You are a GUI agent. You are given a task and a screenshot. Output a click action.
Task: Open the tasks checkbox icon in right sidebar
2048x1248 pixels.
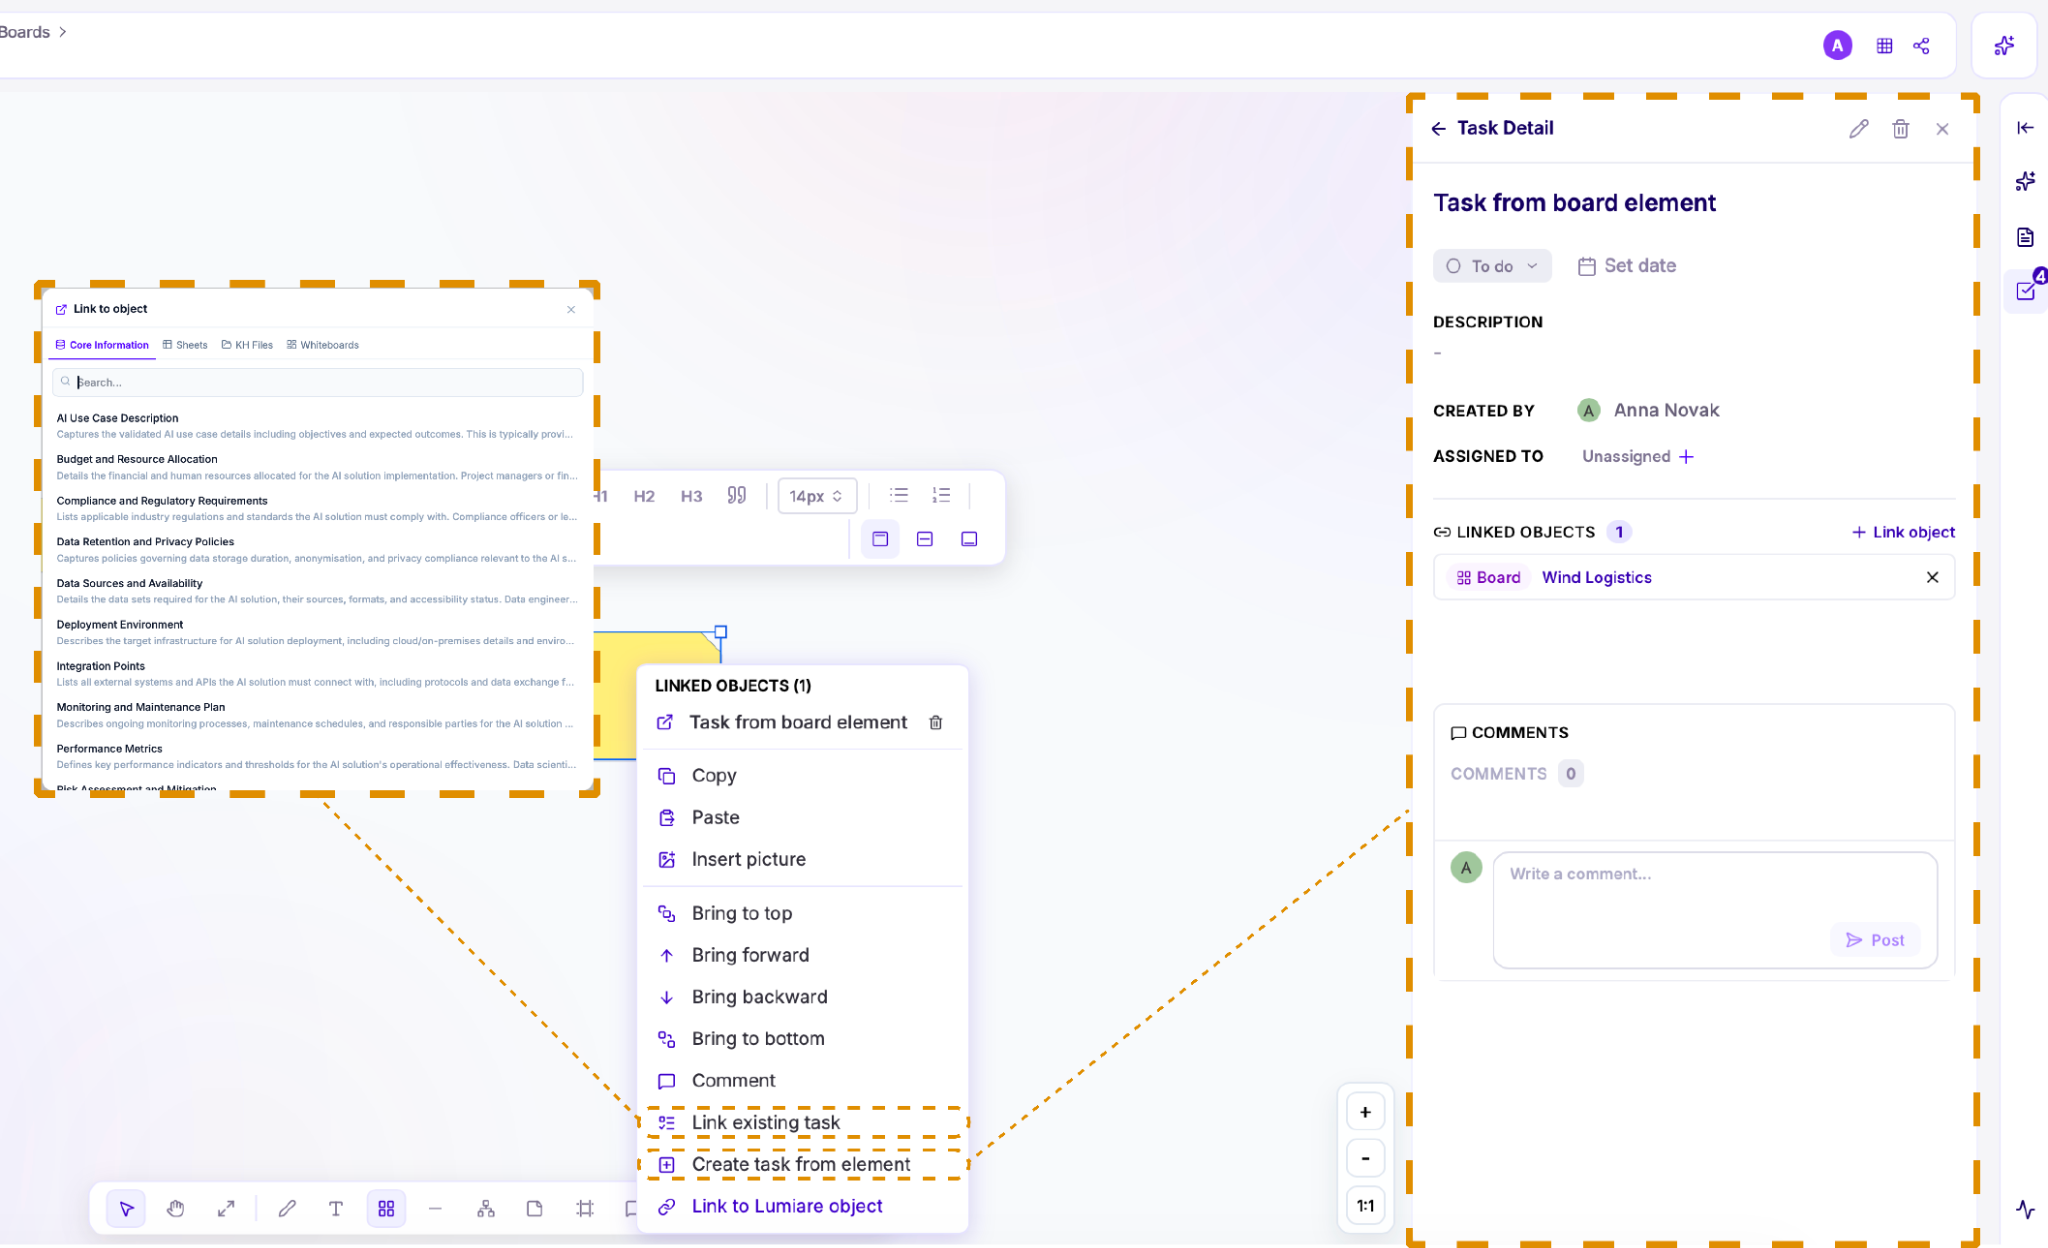(2026, 291)
